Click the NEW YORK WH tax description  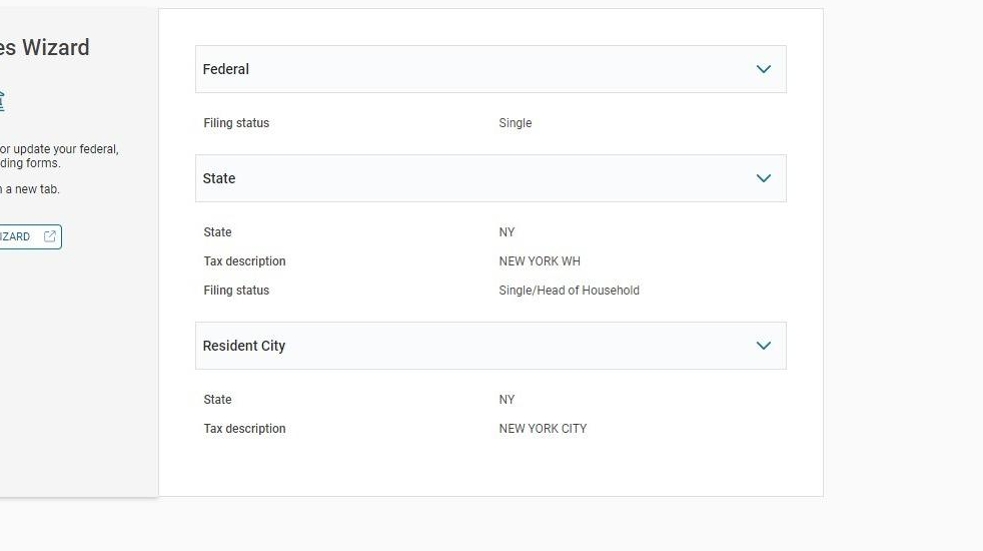tap(539, 261)
